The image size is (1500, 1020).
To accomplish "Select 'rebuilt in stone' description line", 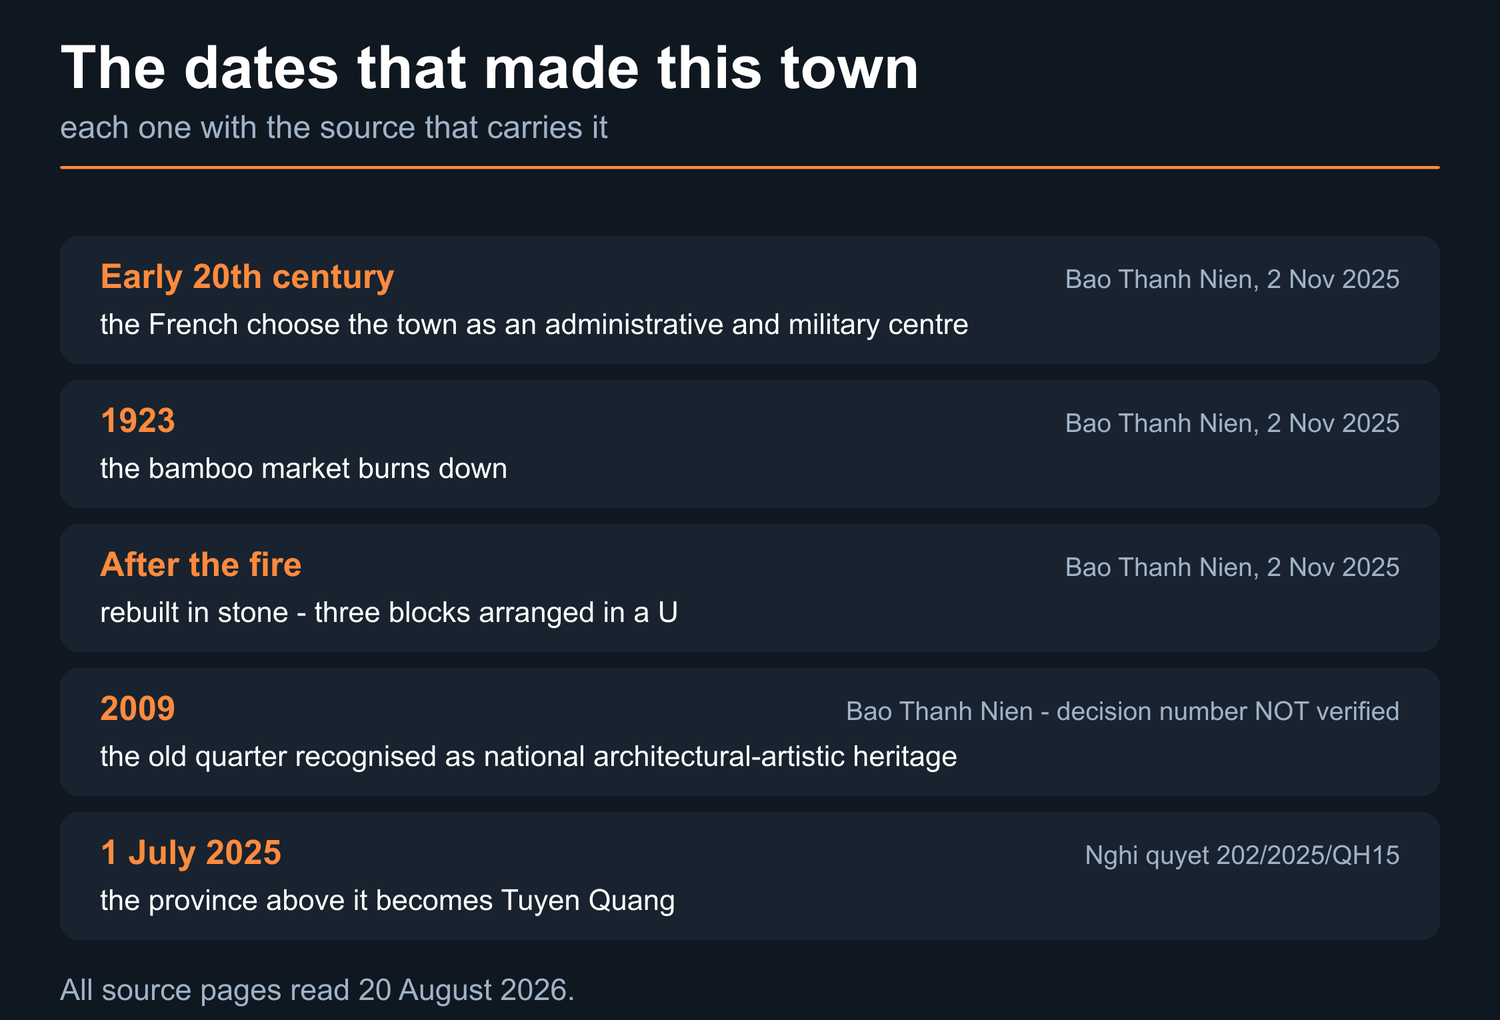I will (x=389, y=613).
